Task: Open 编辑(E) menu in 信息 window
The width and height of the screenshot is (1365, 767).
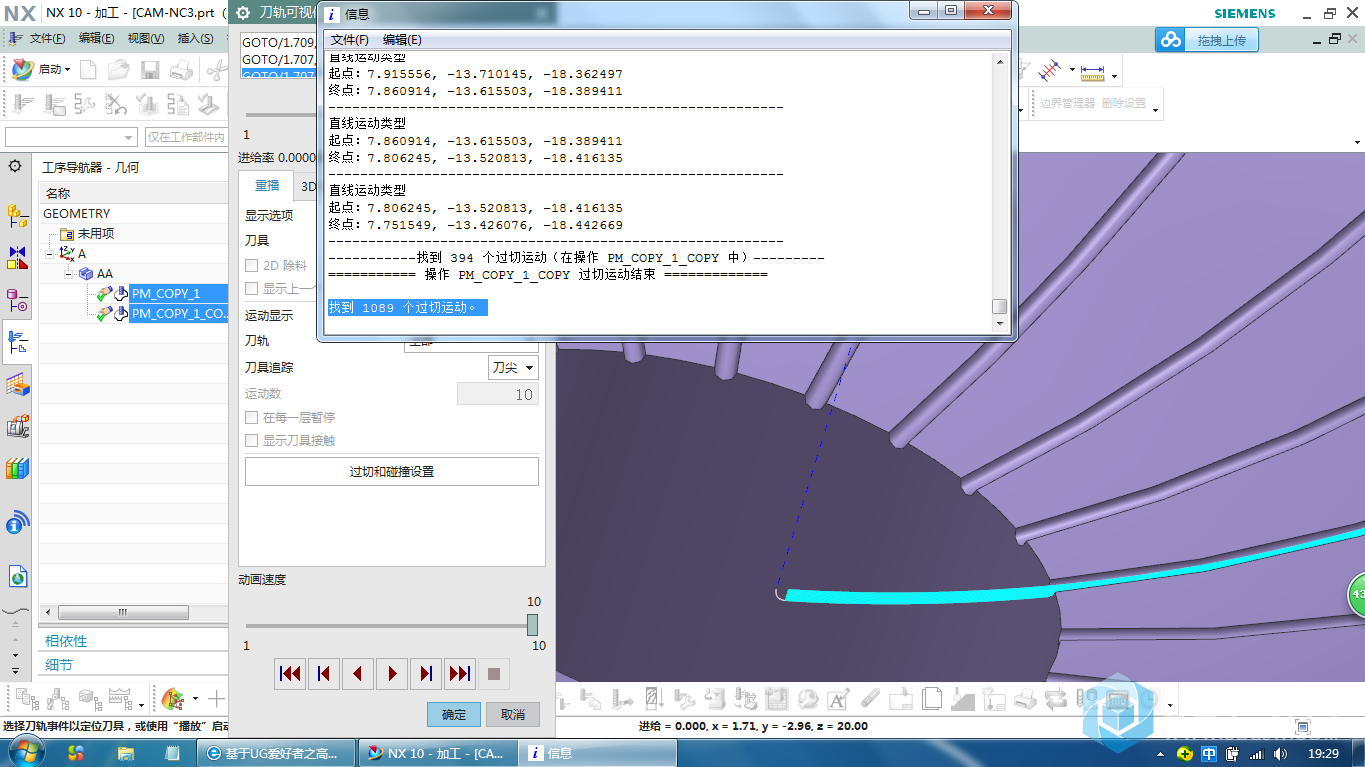Action: pos(402,40)
